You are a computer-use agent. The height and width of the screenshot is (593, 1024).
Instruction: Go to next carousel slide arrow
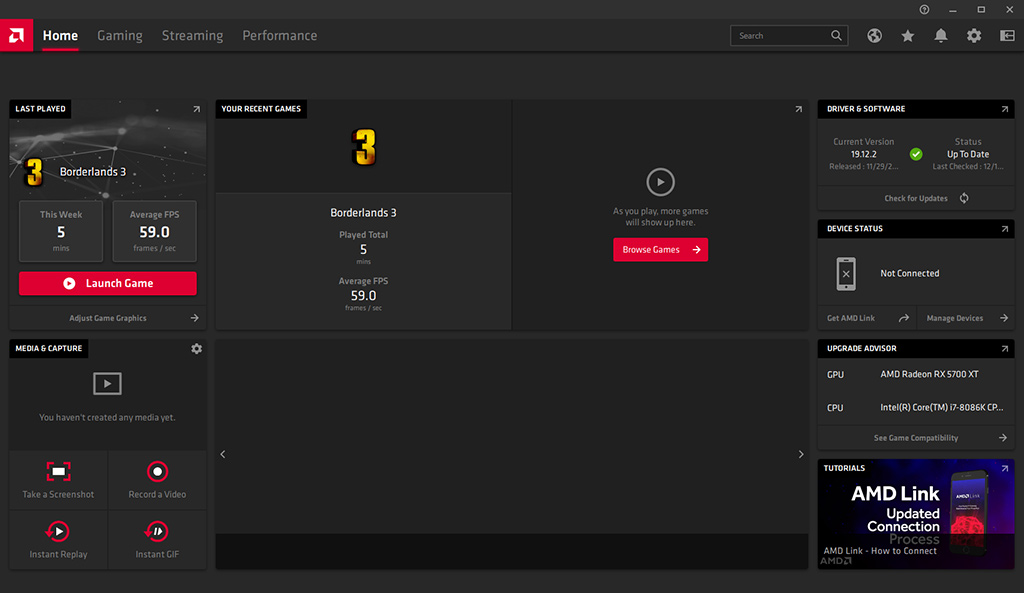pyautogui.click(x=801, y=454)
